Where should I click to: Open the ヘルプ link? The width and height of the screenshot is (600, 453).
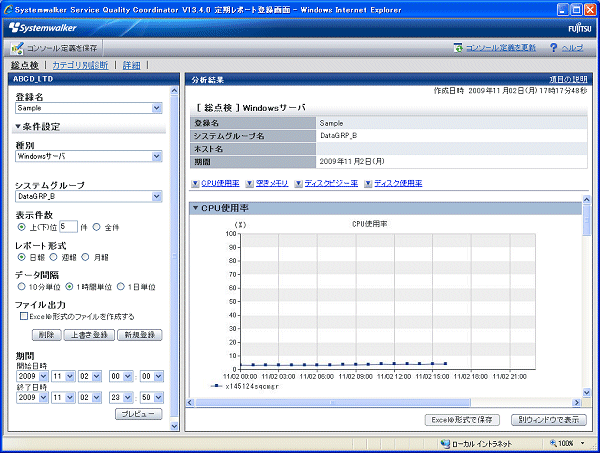click(572, 48)
